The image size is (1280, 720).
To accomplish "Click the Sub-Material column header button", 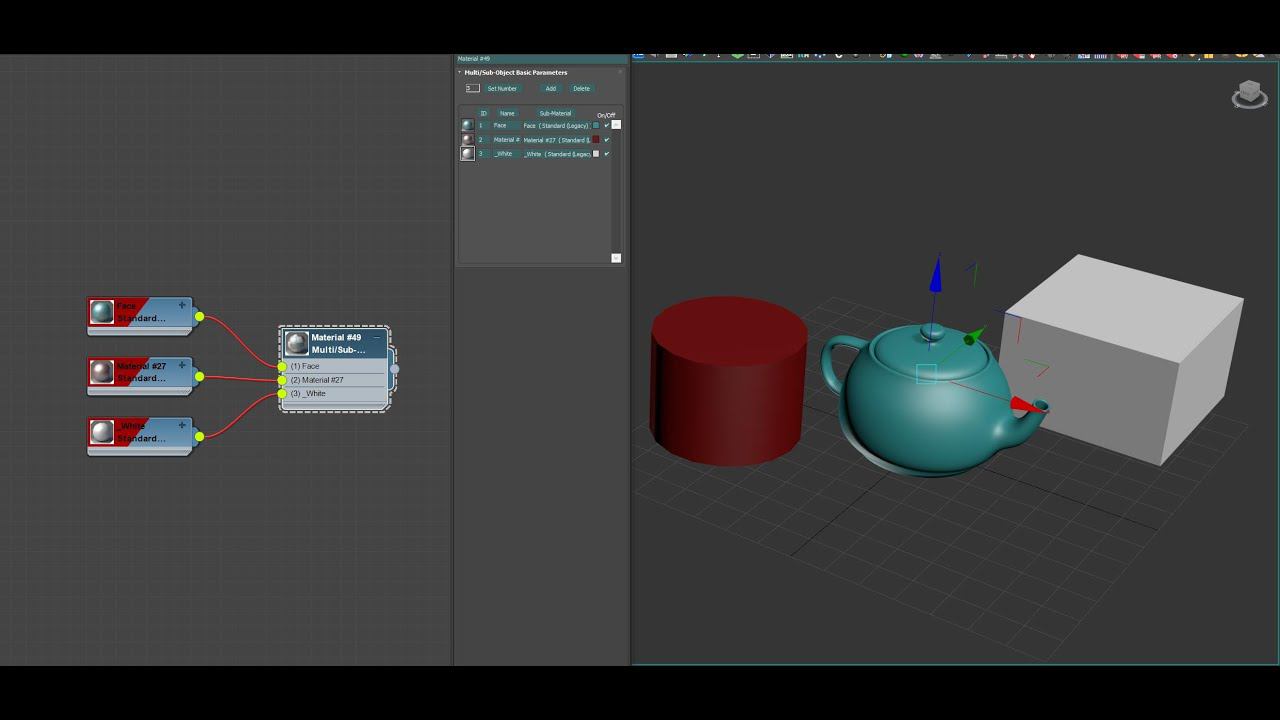I will tap(555, 113).
